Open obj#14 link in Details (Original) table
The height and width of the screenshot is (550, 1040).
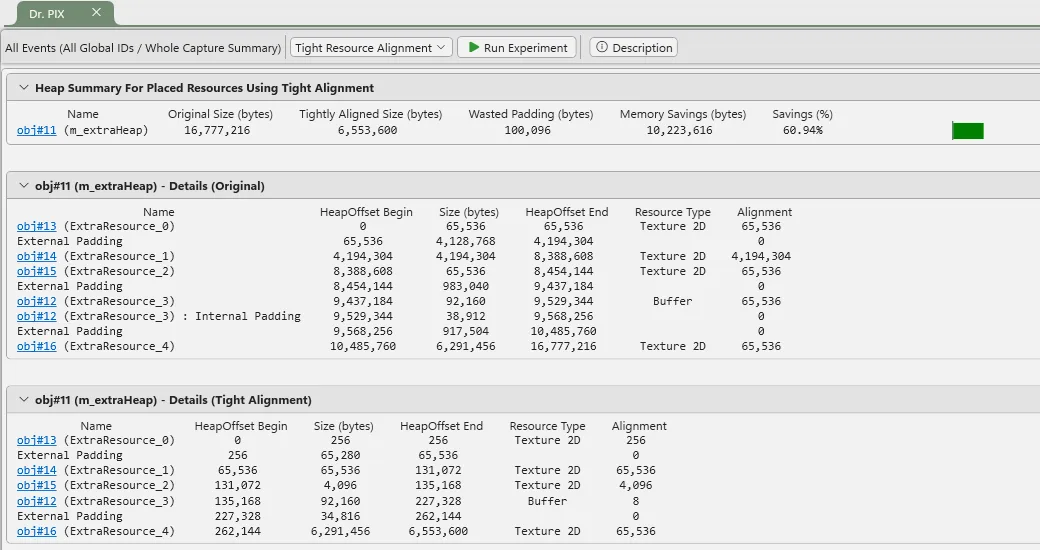tap(37, 256)
